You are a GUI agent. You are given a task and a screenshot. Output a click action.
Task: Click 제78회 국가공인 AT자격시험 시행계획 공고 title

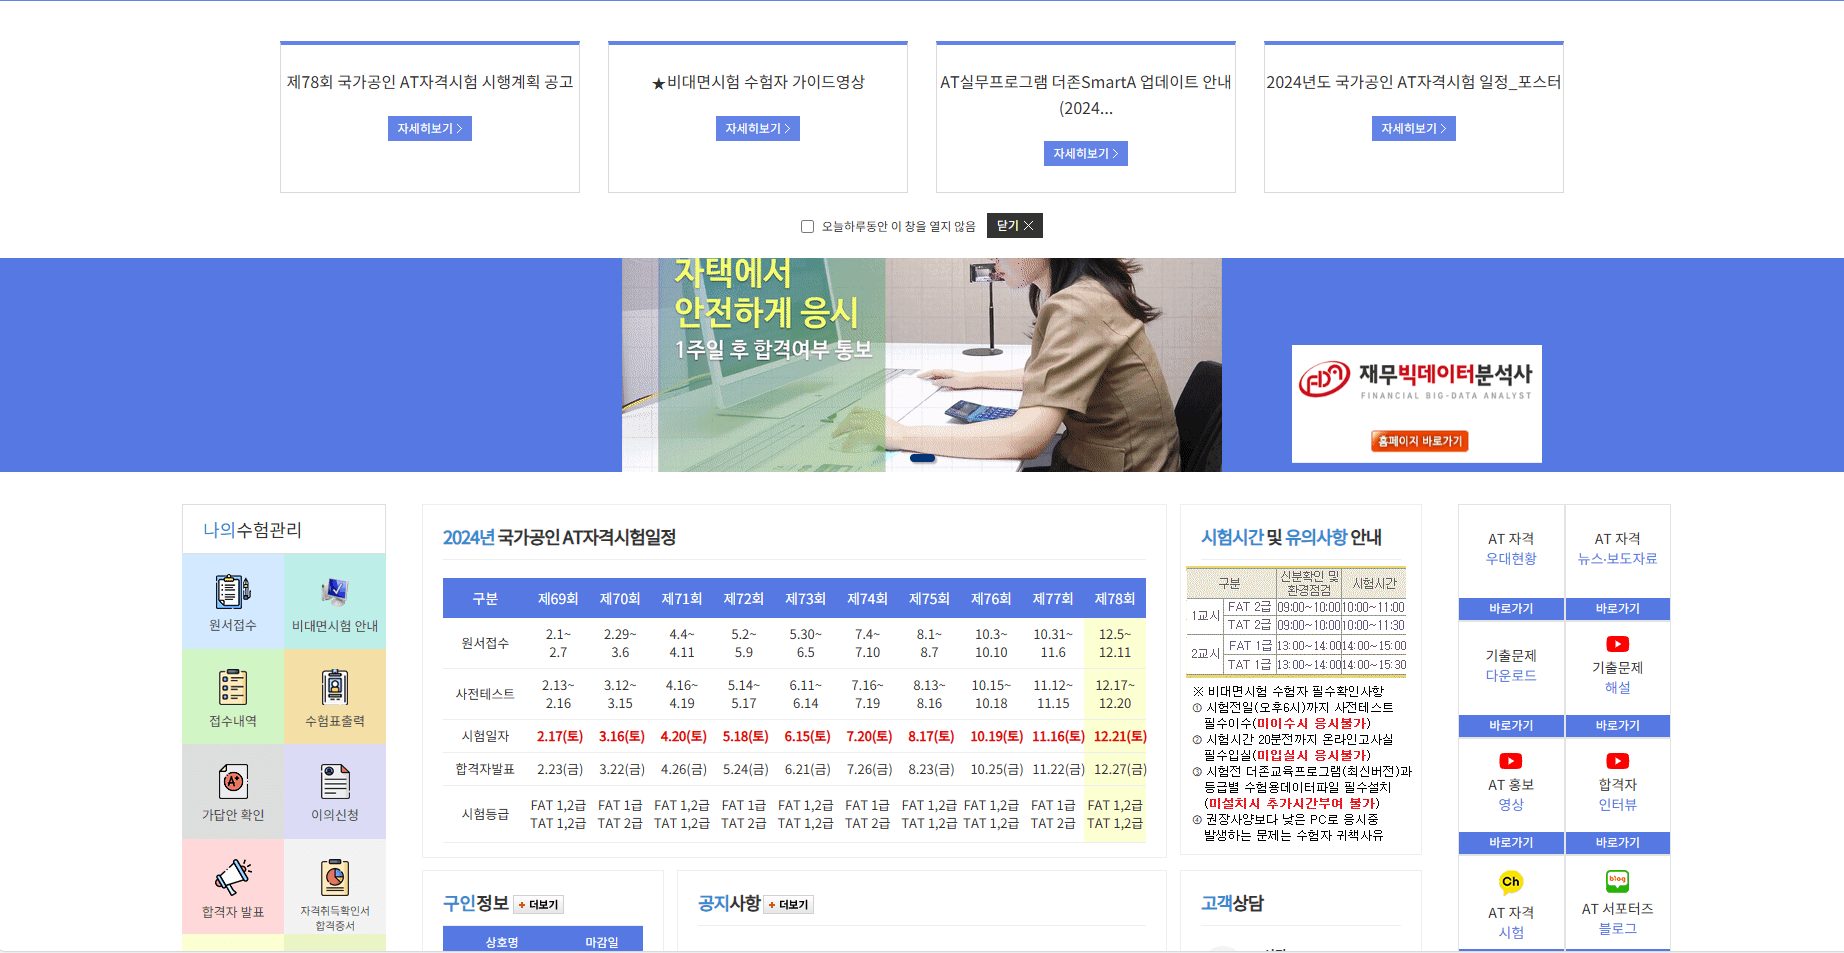430,82
